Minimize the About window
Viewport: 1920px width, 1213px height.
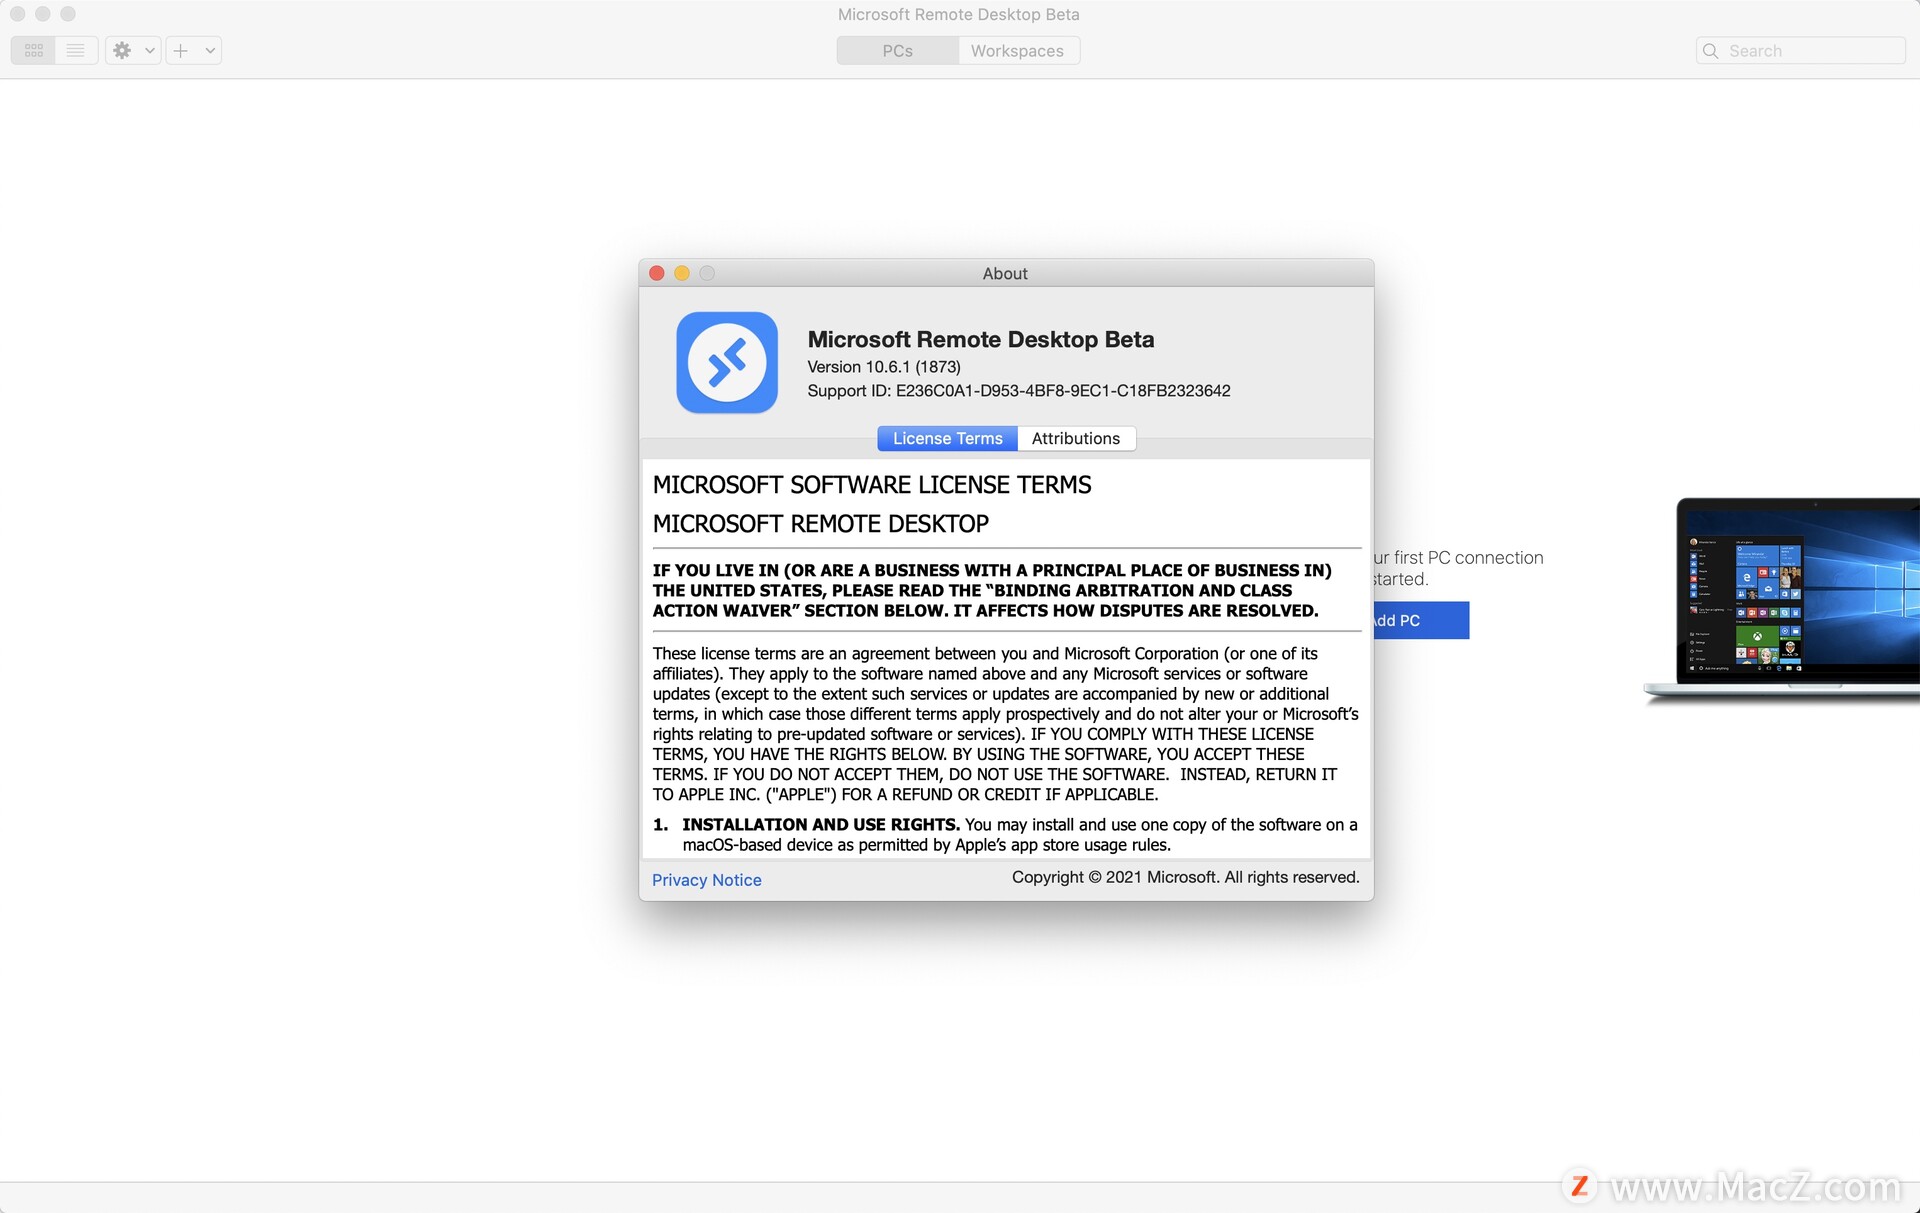pos(682,273)
